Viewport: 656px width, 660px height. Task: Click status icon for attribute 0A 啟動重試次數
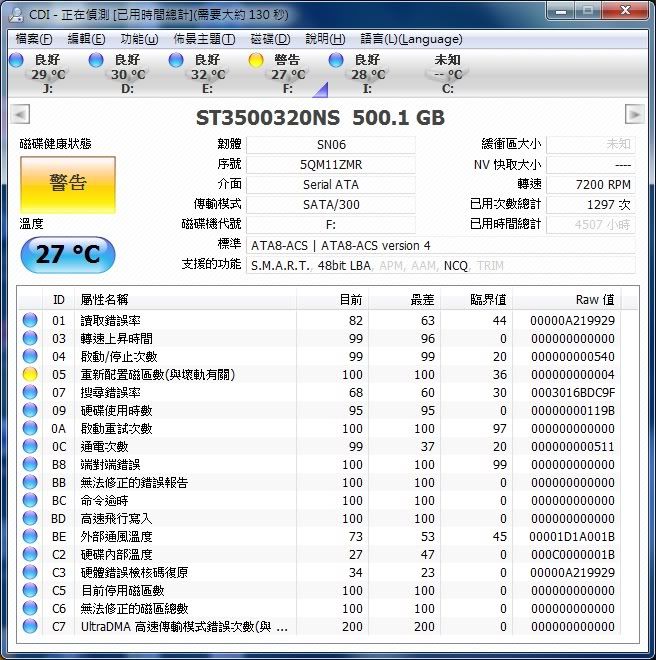tap(30, 428)
